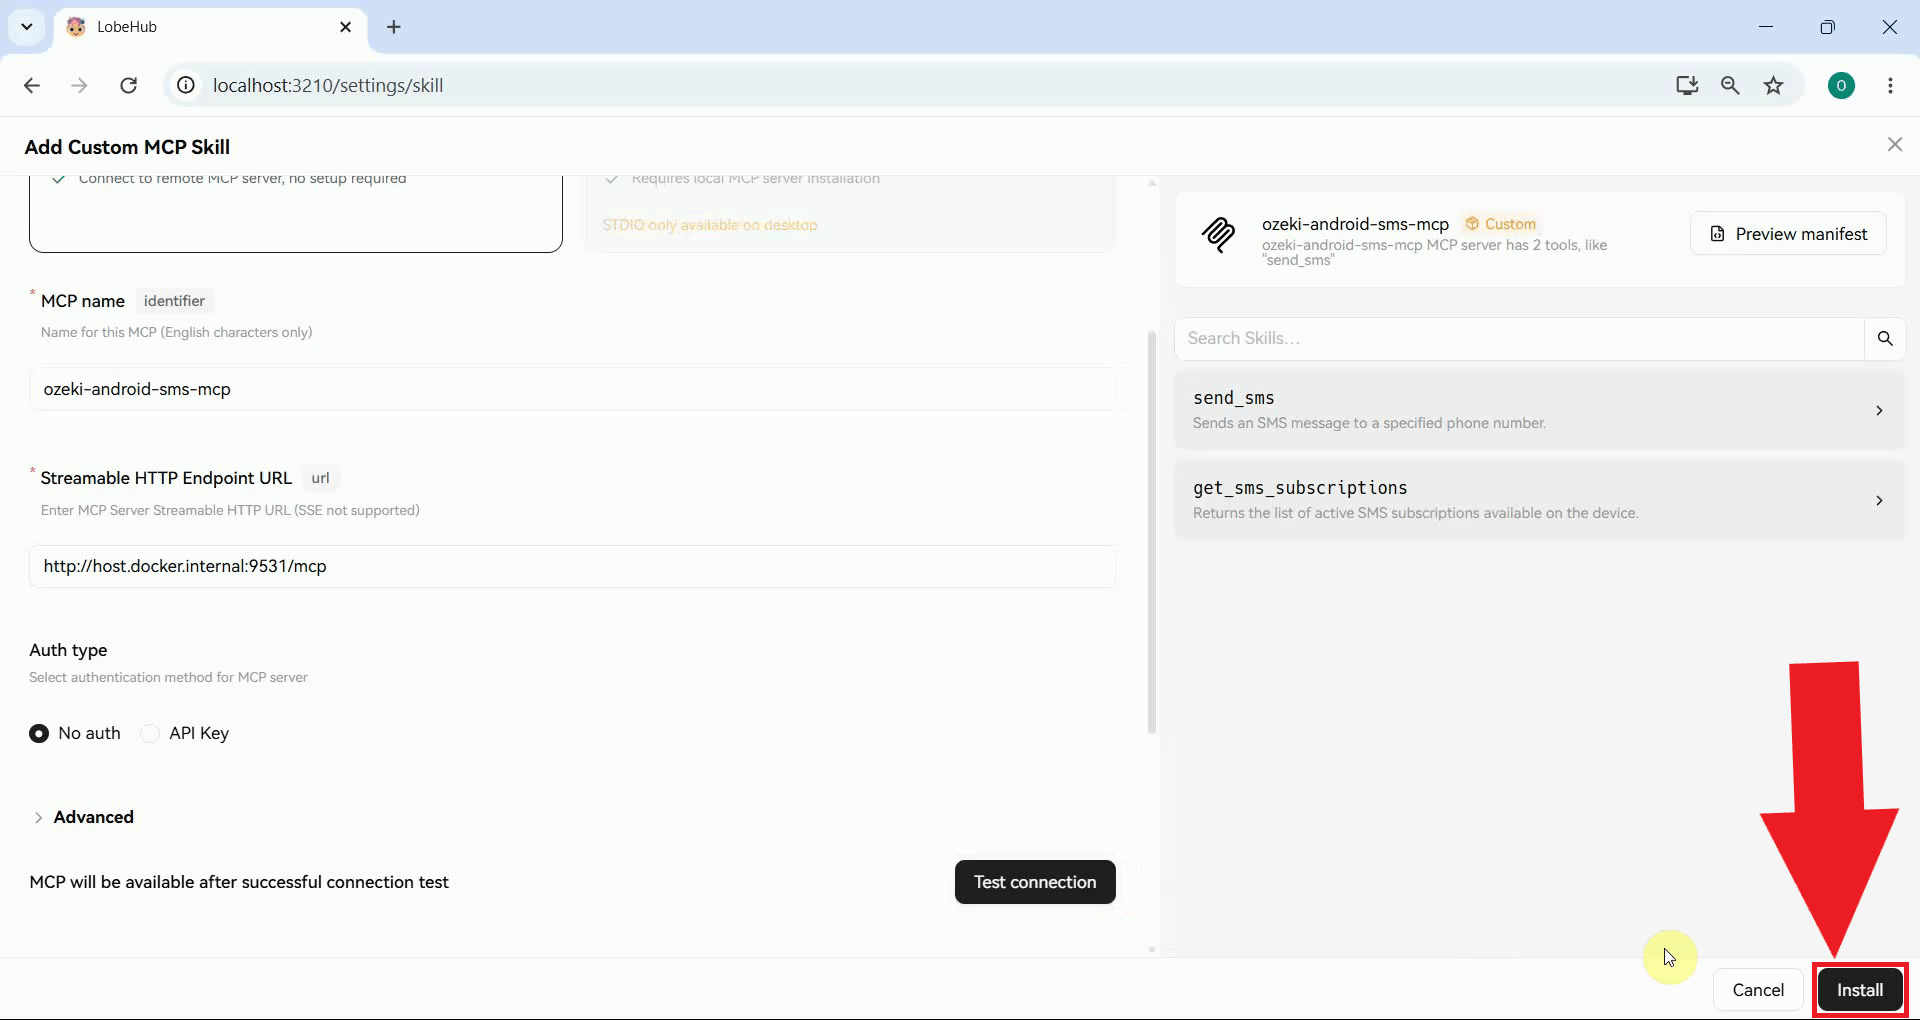Viewport: 1920px width, 1020px height.
Task: Close the Add Custom MCP Skill dialog
Action: tap(1895, 145)
